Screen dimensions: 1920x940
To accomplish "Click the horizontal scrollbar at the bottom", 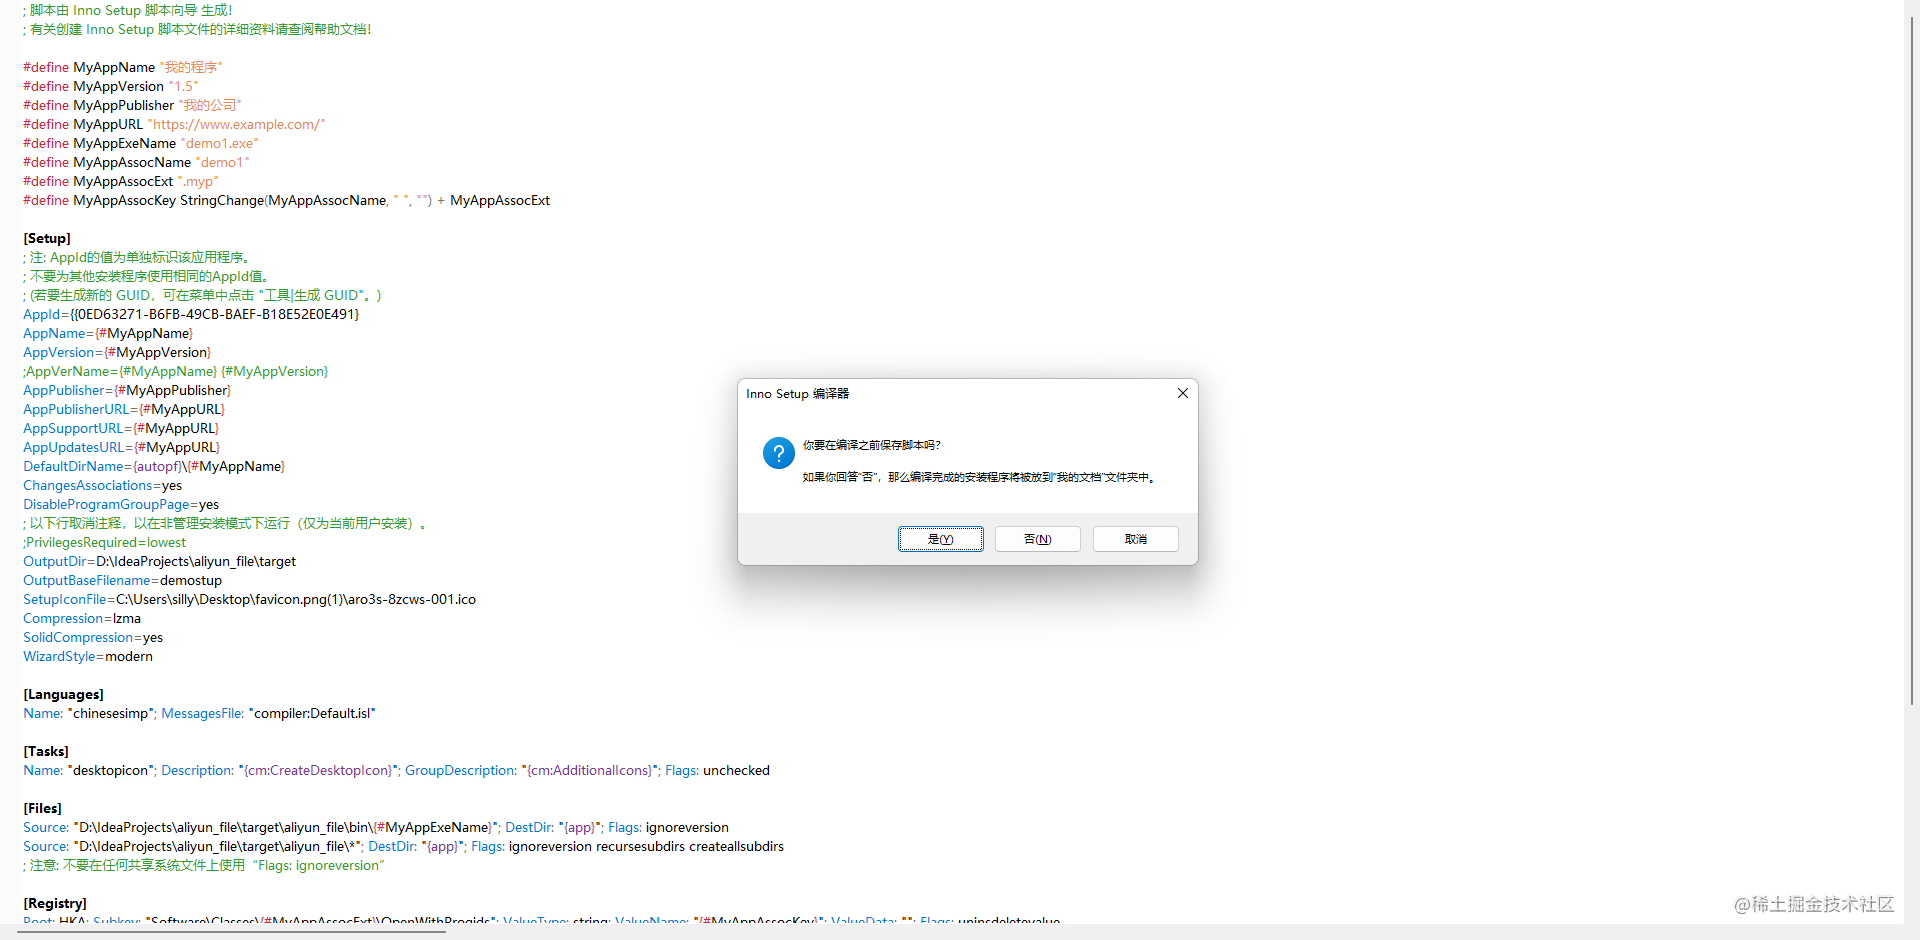I will coord(230,931).
